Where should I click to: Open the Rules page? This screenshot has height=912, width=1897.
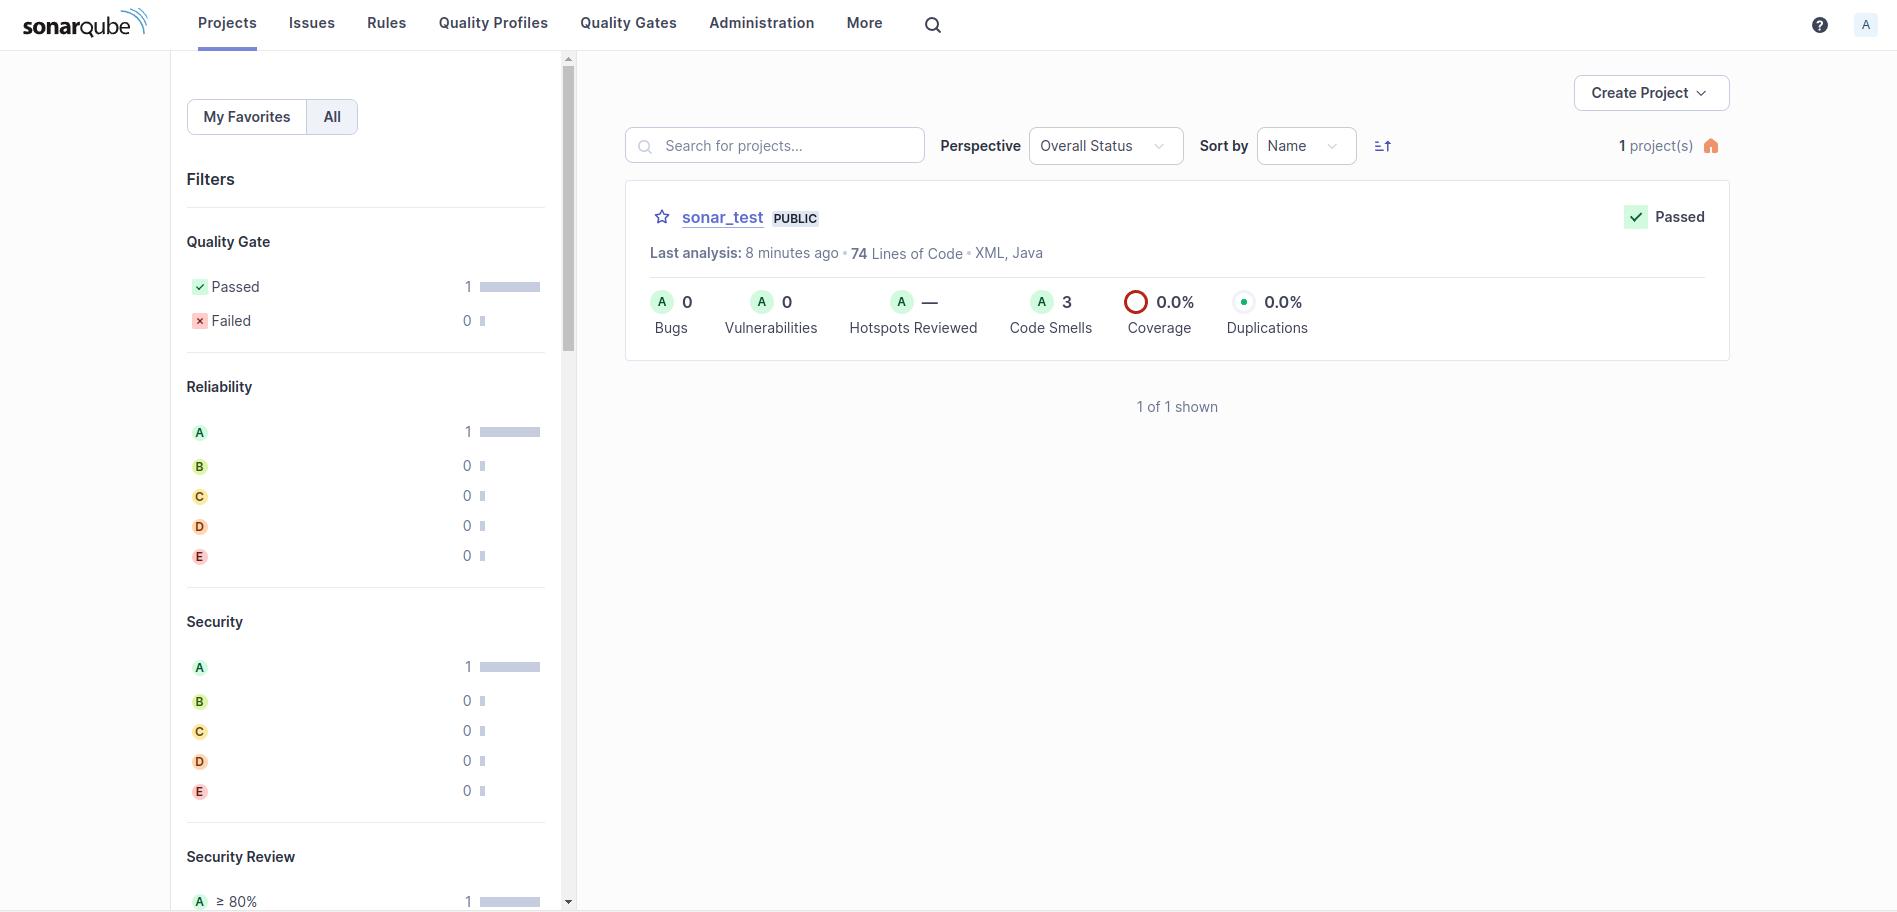pyautogui.click(x=386, y=23)
